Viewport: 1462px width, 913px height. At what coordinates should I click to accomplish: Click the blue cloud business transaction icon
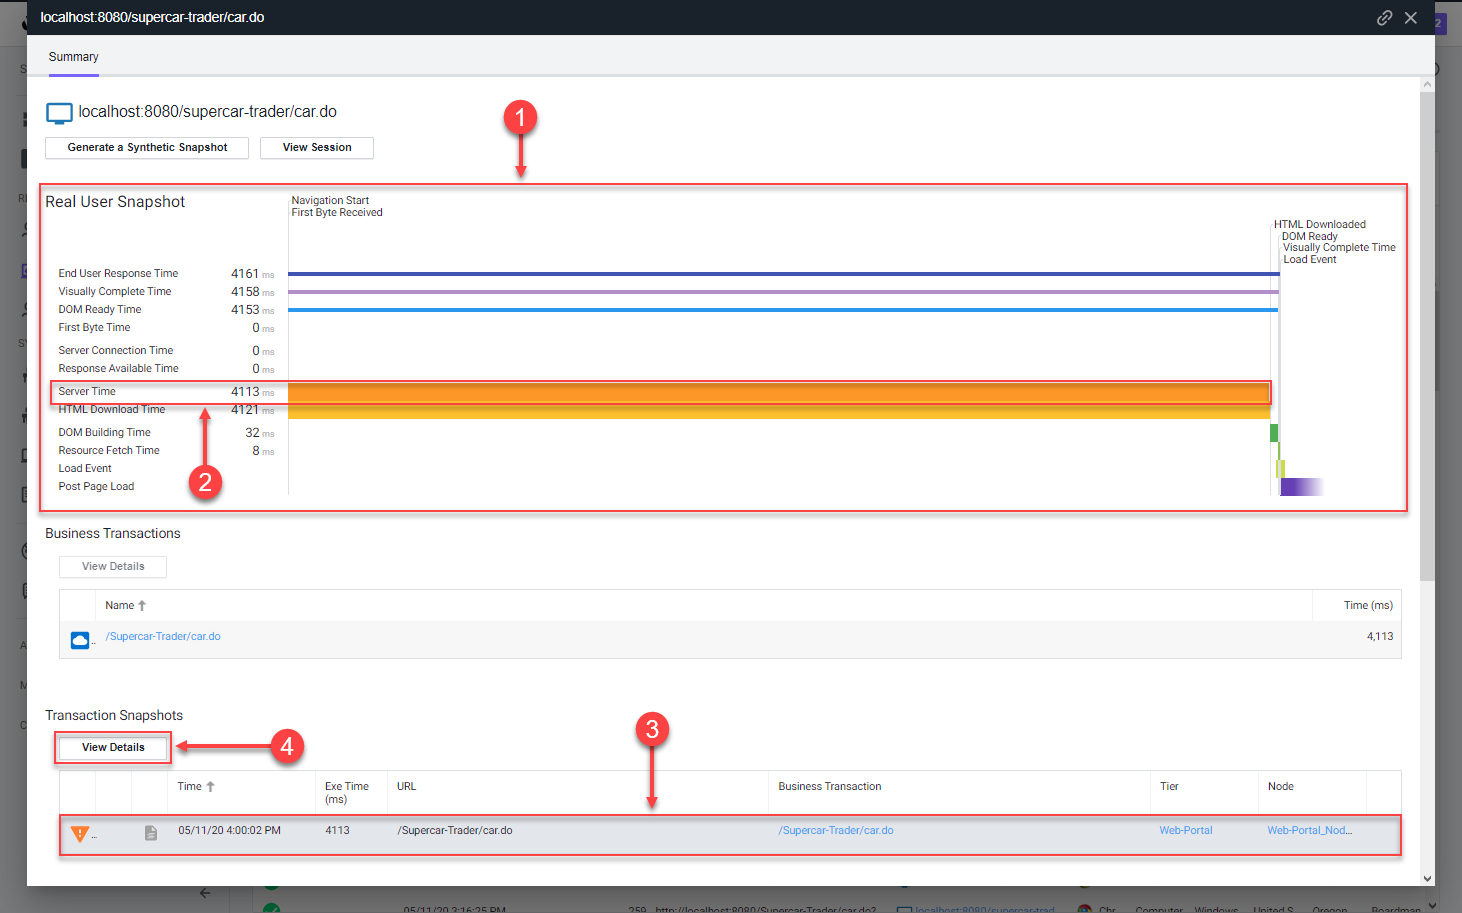pos(80,639)
